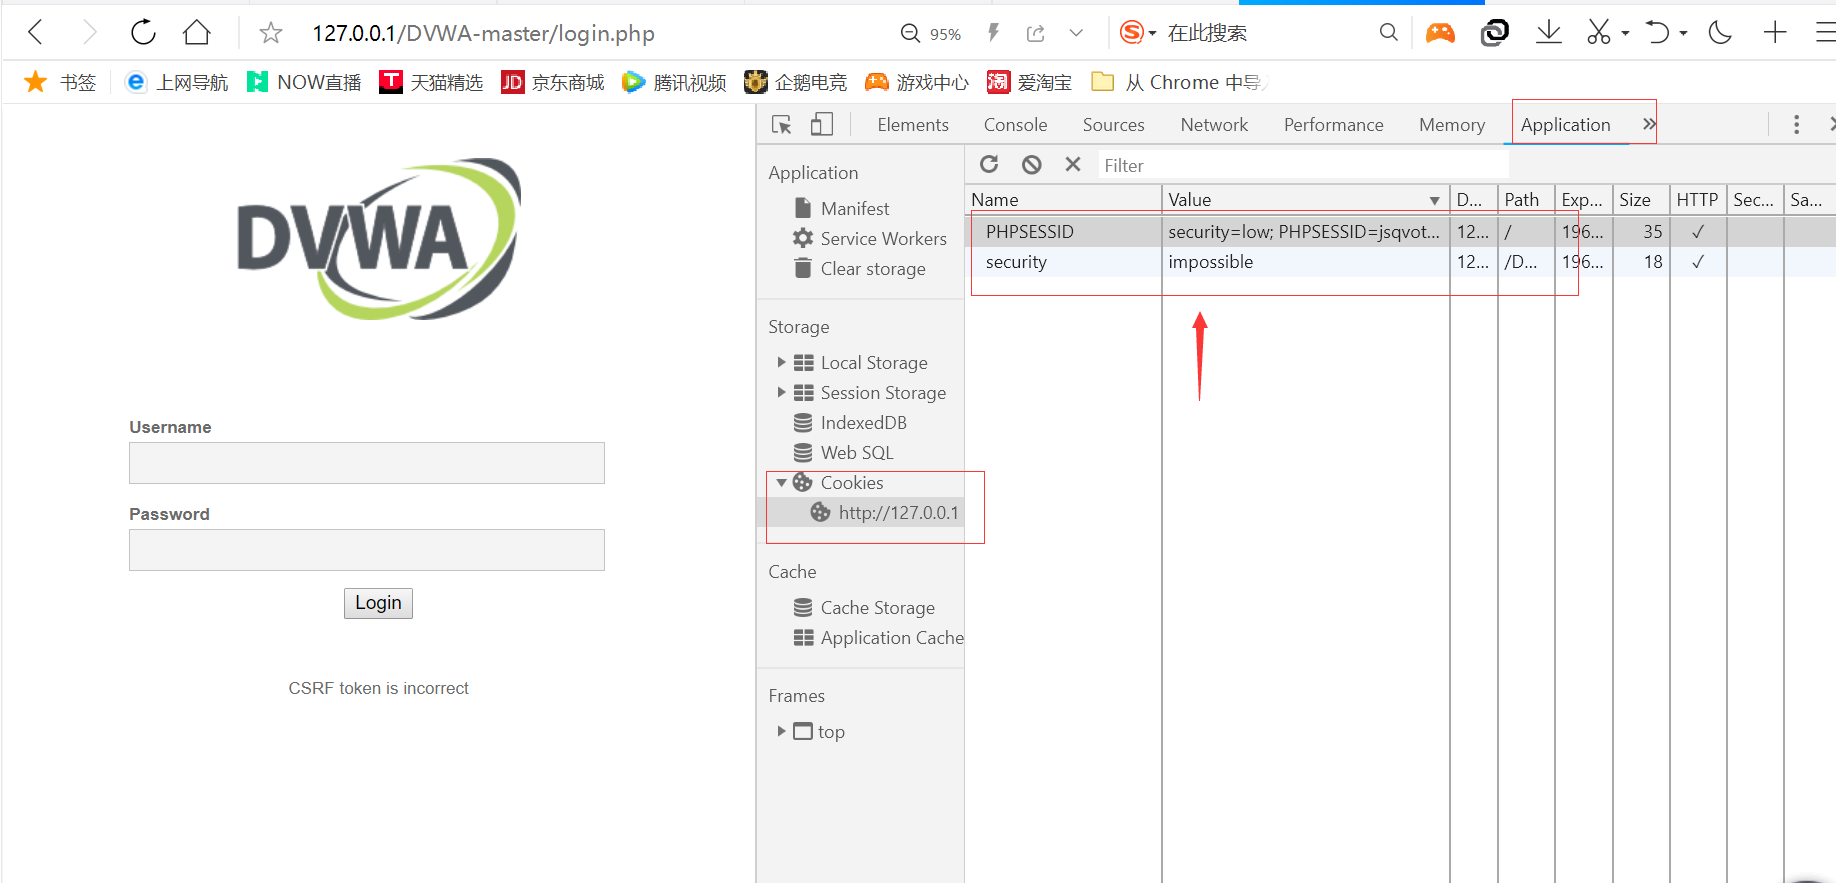Go back with the browser back arrow
This screenshot has height=883, width=1836.
pos(36,33)
